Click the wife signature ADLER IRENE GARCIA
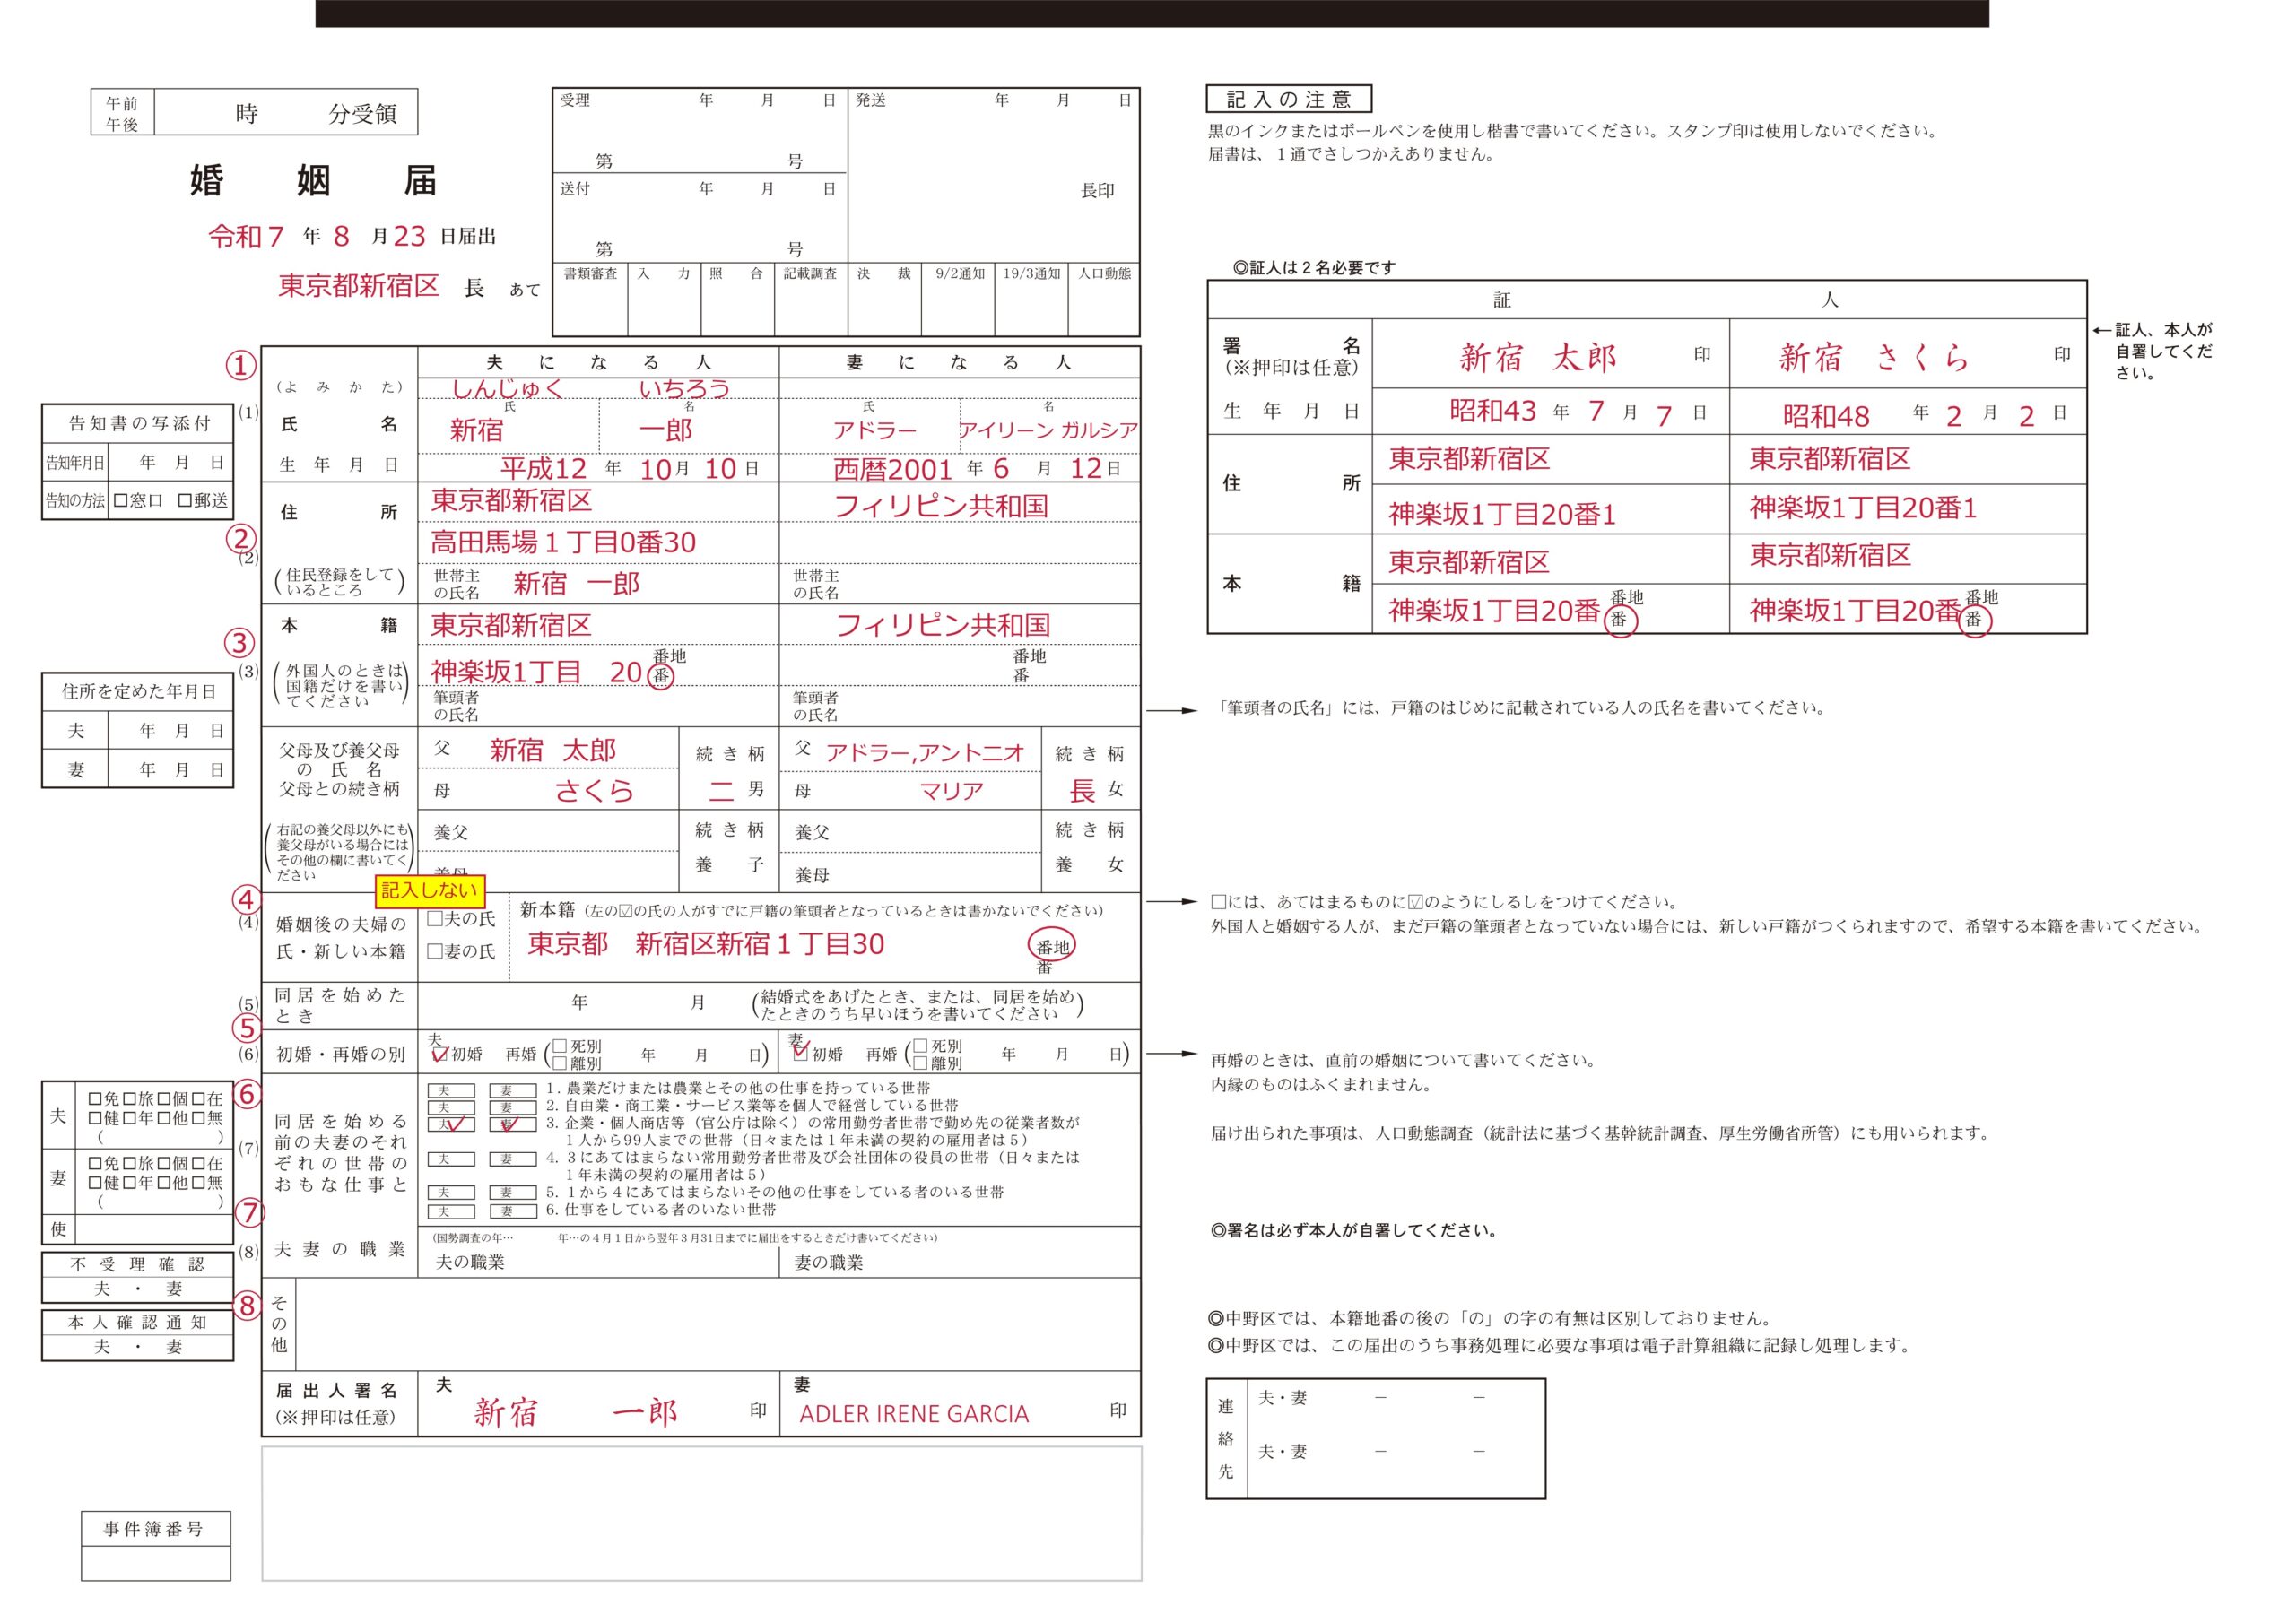 coord(913,1414)
